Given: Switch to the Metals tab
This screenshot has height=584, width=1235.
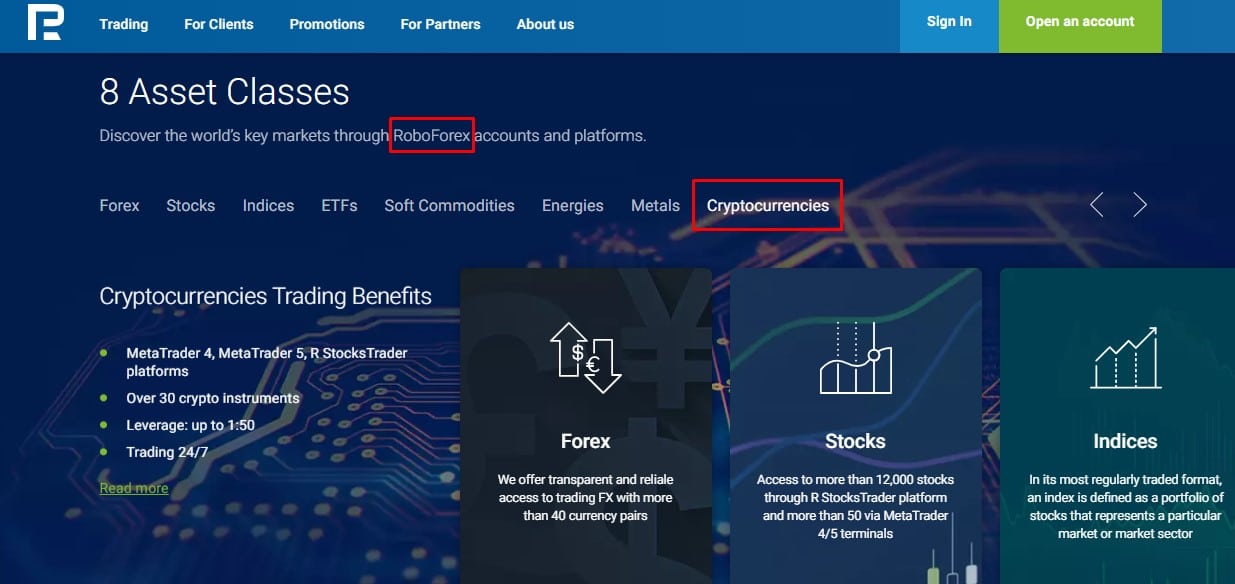Looking at the screenshot, I should point(655,205).
